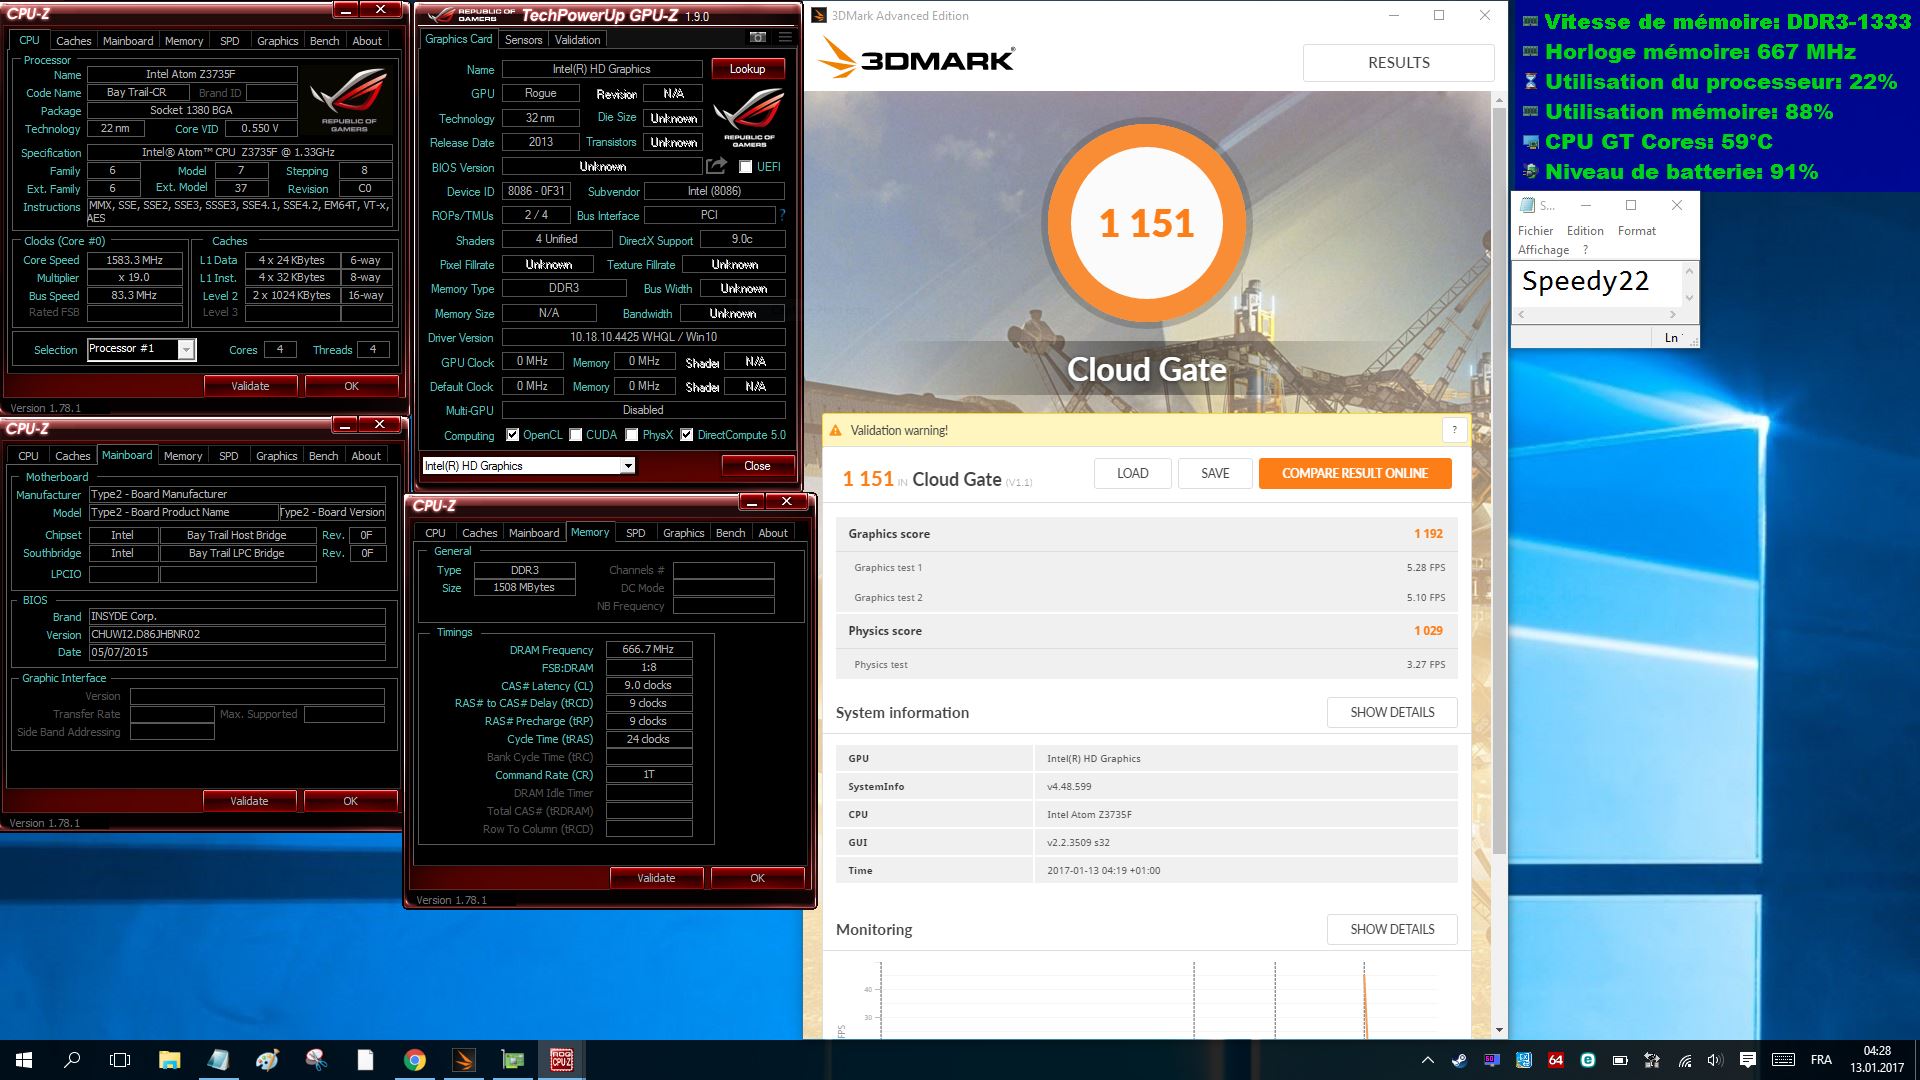Show details for Monitoring section
This screenshot has height=1080, width=1920.
(1392, 930)
